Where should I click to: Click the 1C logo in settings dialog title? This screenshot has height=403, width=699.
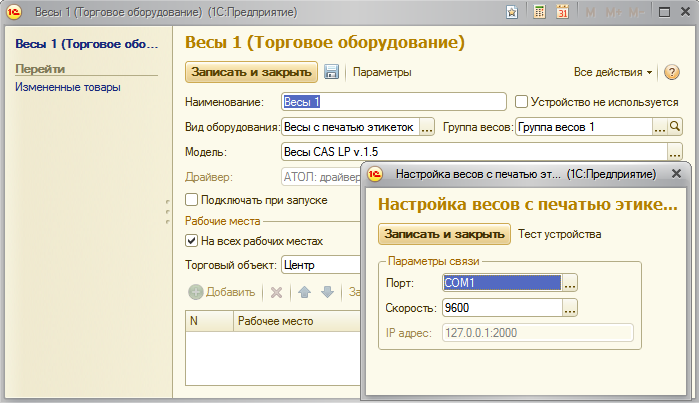(x=375, y=174)
